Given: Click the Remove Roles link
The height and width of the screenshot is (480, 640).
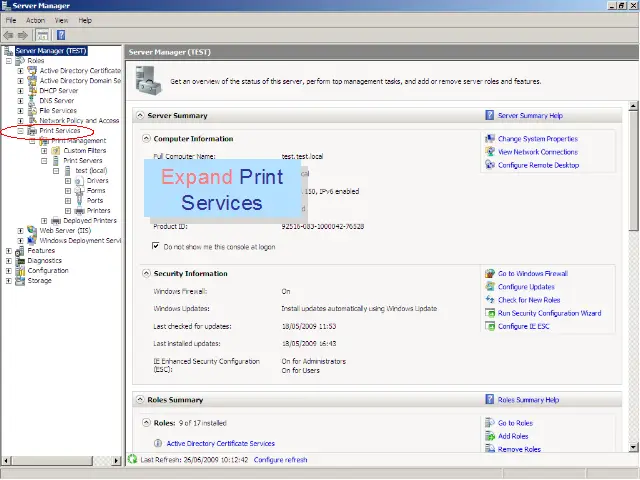Looking at the screenshot, I should point(519,449).
